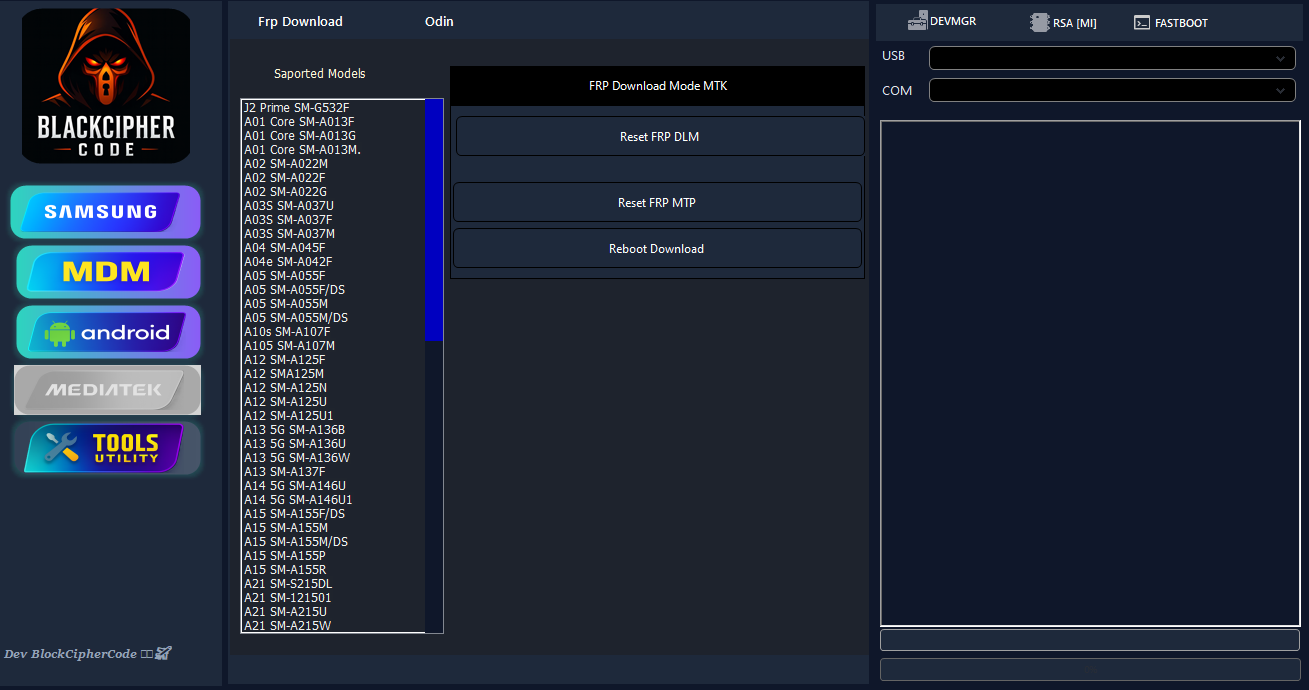Select A15 SM-A155P model
Viewport: 1309px width, 690px height.
tap(285, 555)
